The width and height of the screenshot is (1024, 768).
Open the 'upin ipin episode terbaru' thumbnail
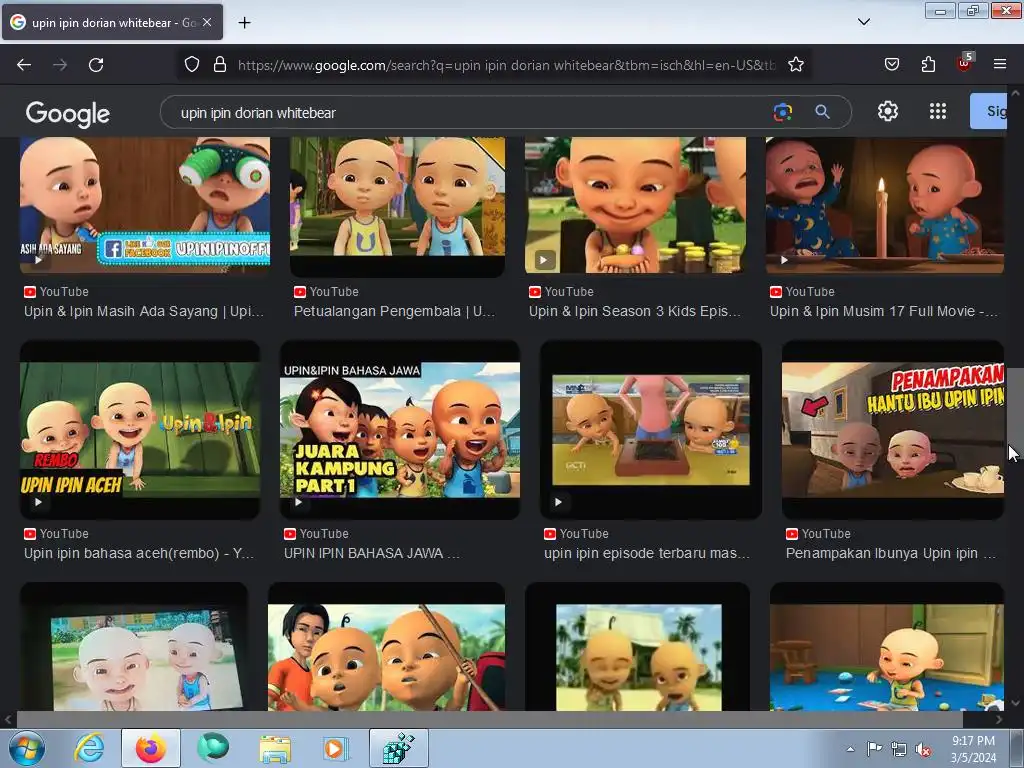click(x=650, y=430)
